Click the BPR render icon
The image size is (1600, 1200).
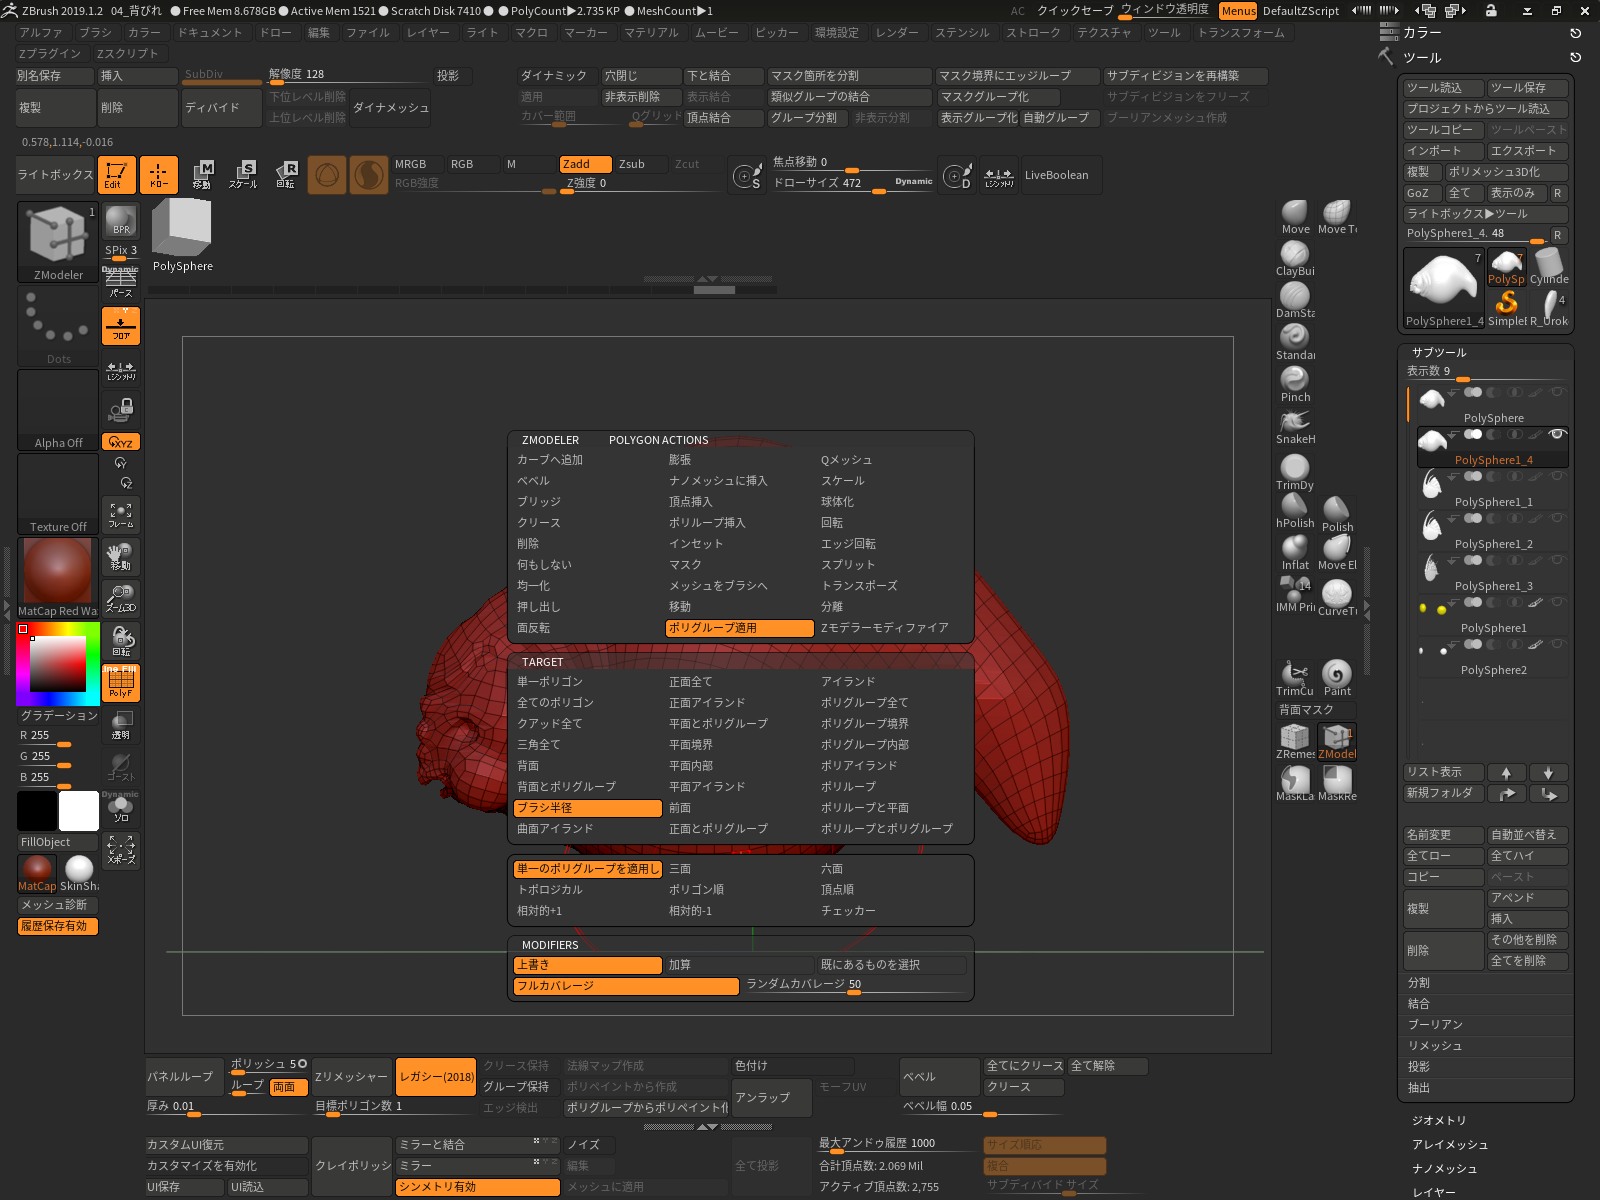point(121,221)
